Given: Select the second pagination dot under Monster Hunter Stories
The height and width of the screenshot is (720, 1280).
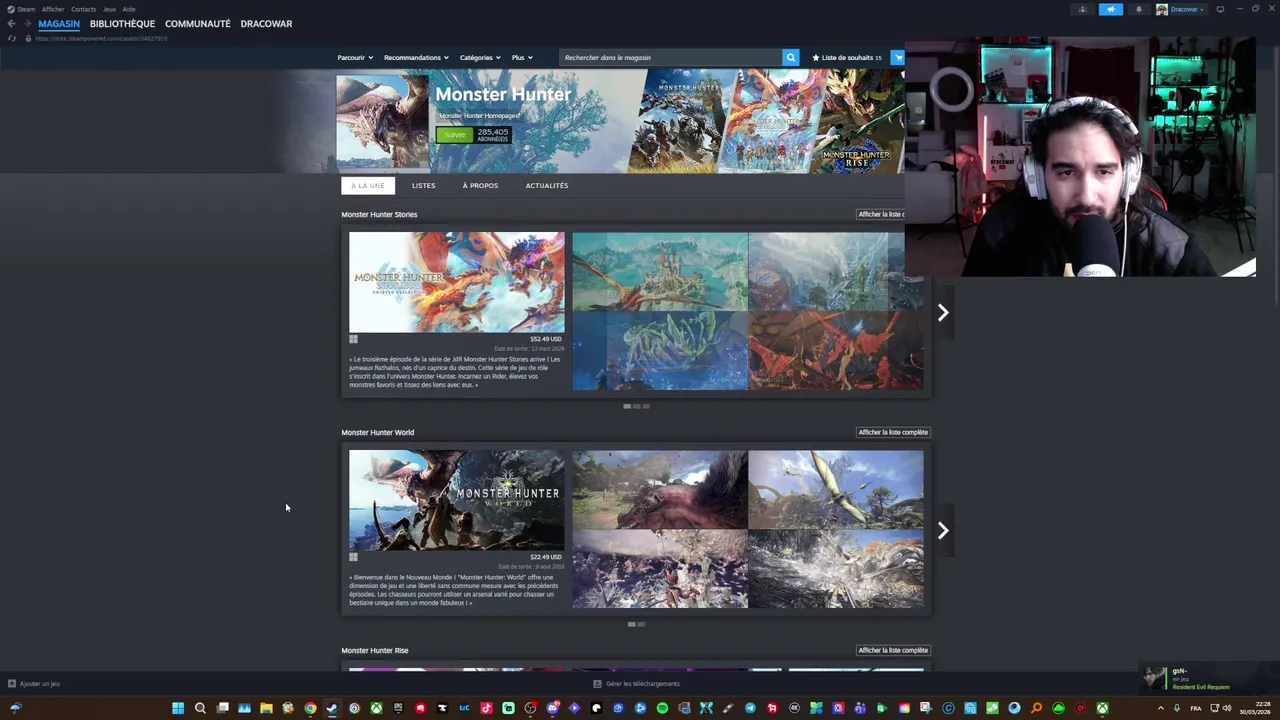Looking at the screenshot, I should coord(636,406).
